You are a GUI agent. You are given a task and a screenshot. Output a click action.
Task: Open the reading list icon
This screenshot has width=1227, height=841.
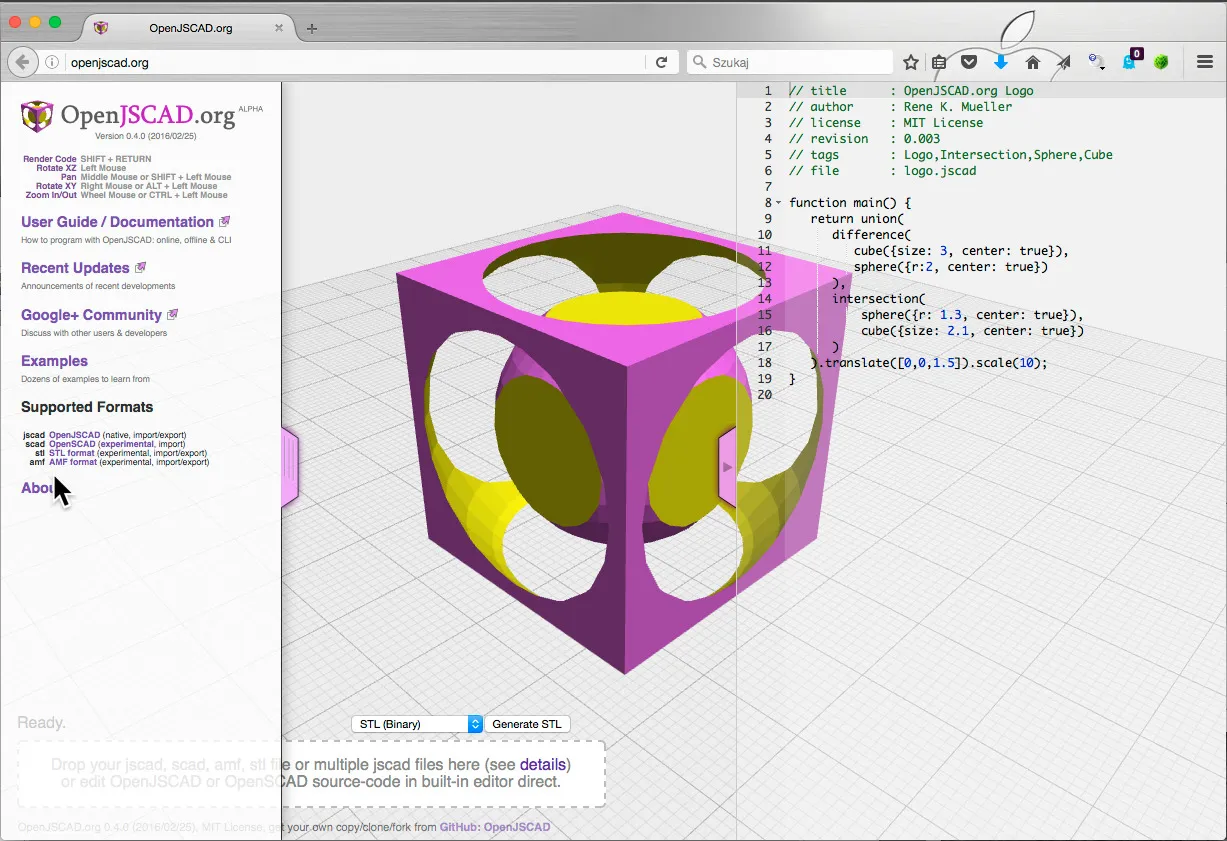(x=939, y=61)
